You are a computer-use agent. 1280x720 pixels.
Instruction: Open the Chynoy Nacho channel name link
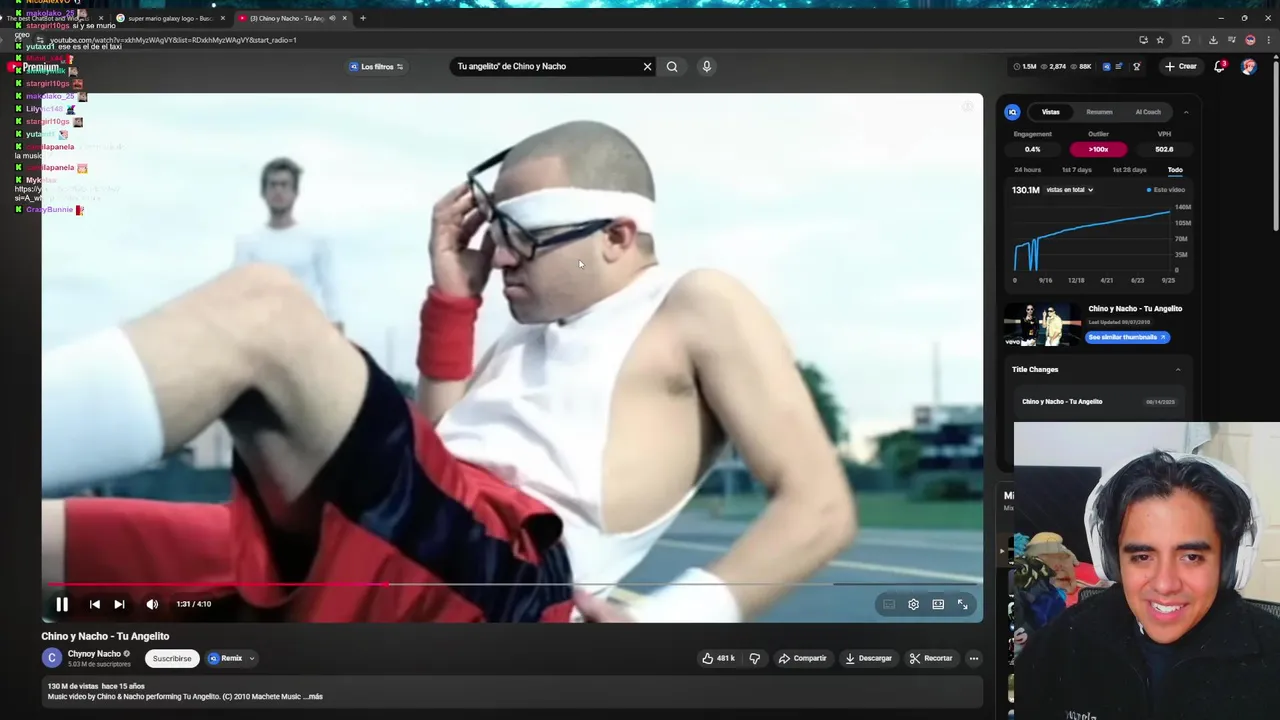click(94, 654)
